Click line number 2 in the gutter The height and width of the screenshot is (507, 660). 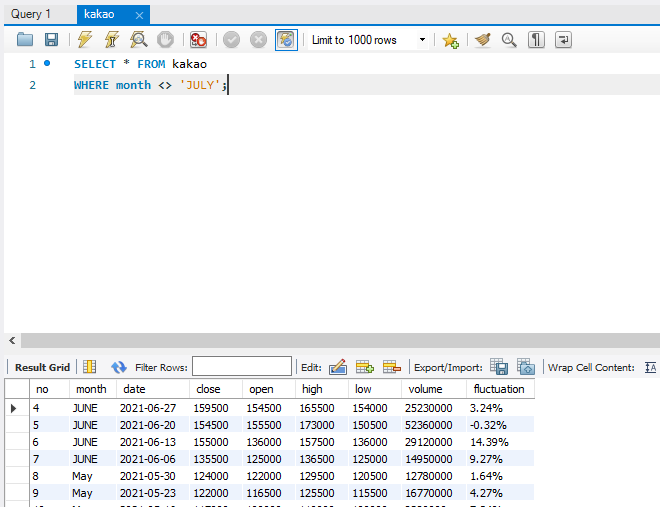32,85
